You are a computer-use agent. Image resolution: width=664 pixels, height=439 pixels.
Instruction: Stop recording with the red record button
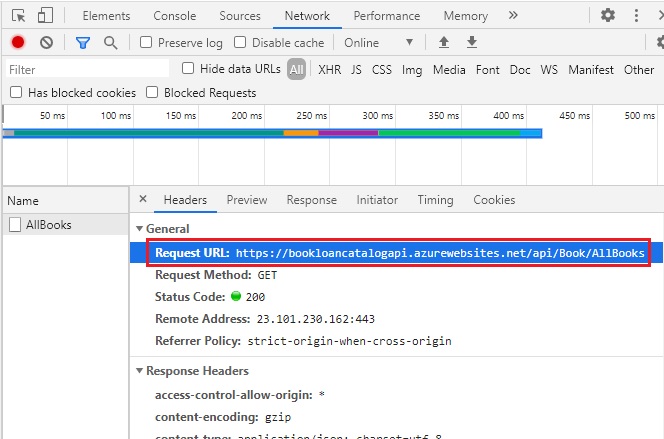[18, 42]
